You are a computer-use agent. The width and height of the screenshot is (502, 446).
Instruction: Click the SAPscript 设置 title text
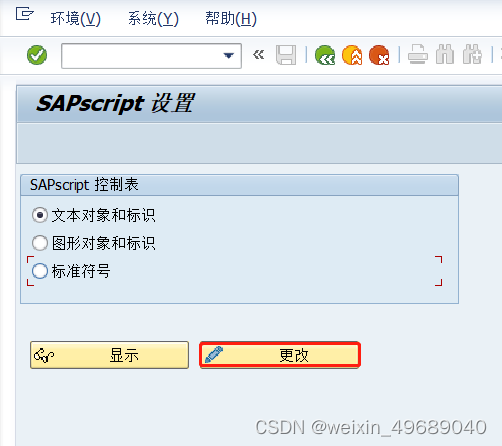tap(115, 103)
